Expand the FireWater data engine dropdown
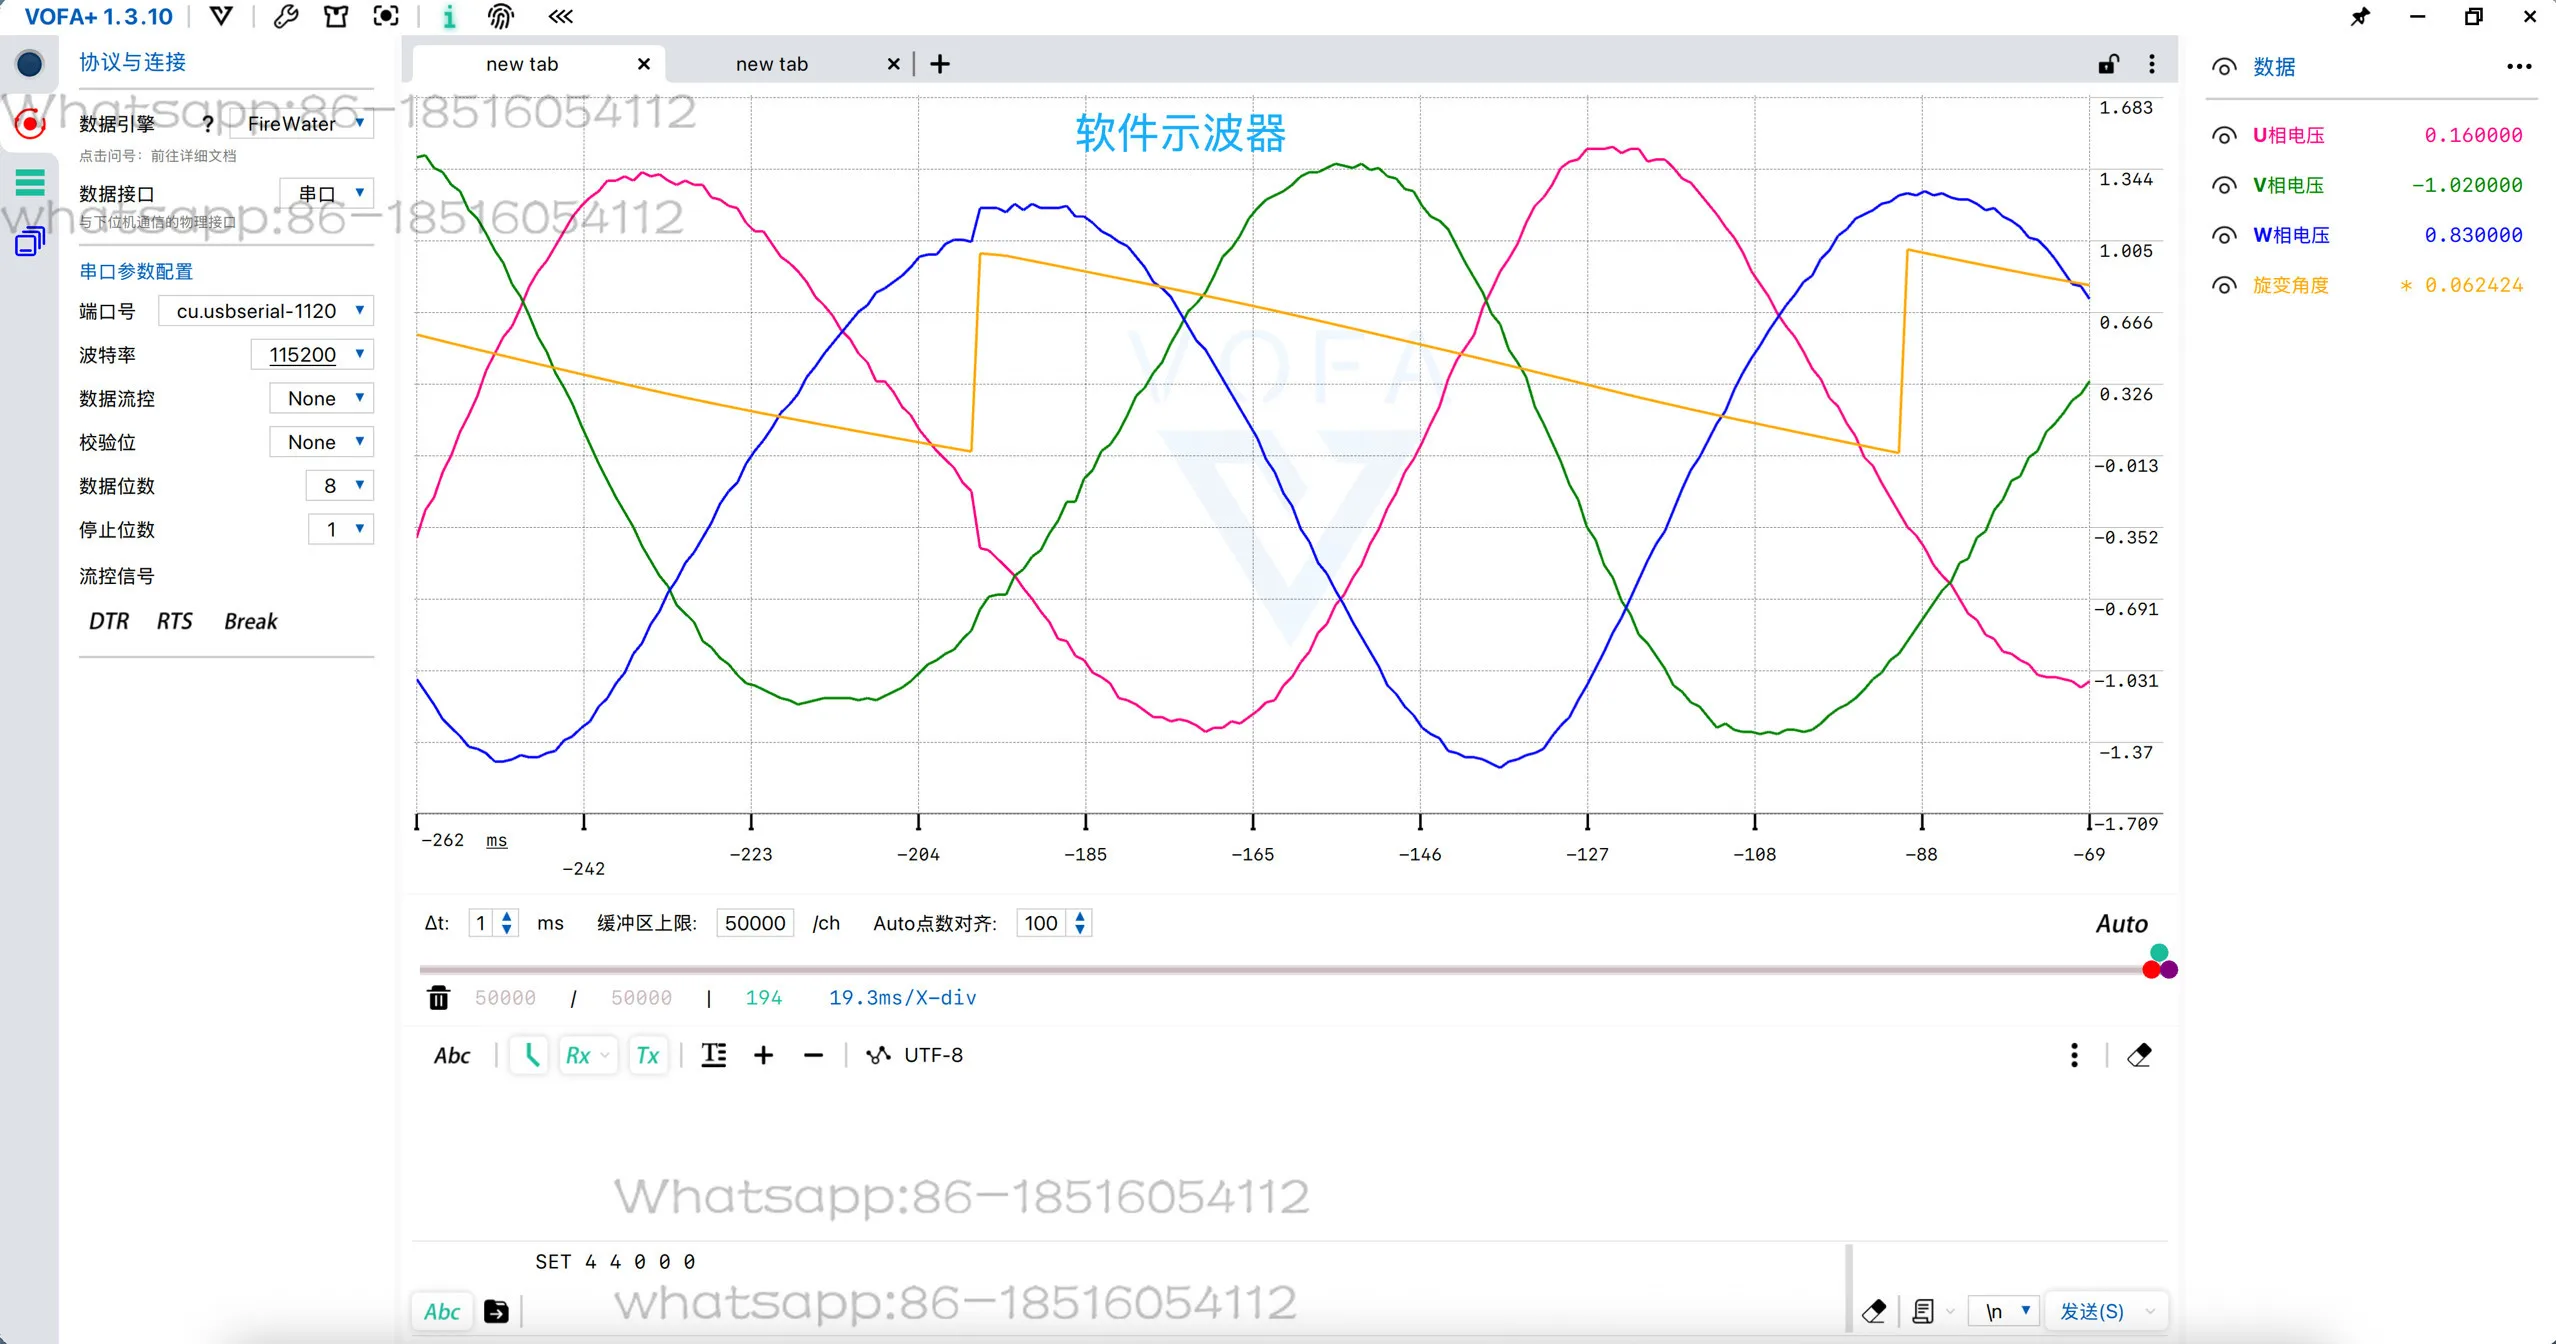The height and width of the screenshot is (1344, 2556). [303, 124]
